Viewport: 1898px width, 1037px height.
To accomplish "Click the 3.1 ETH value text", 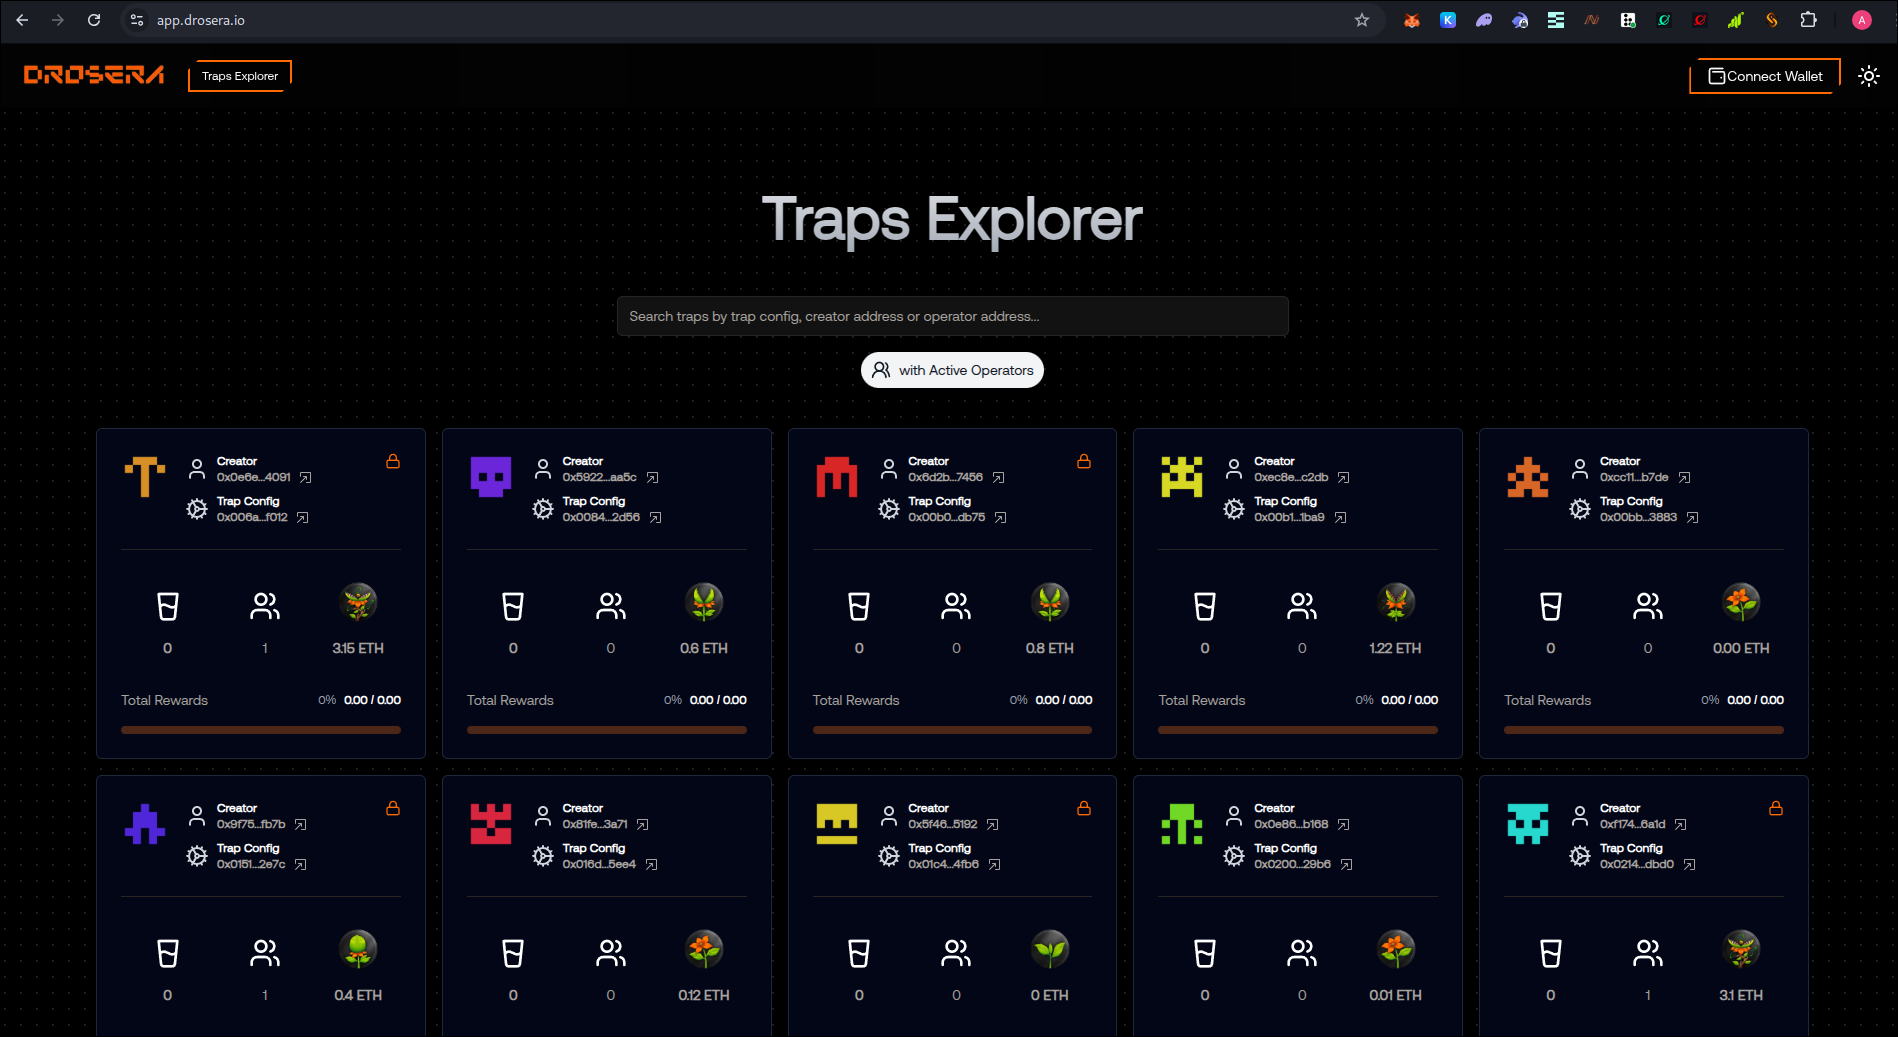I will click(1741, 995).
